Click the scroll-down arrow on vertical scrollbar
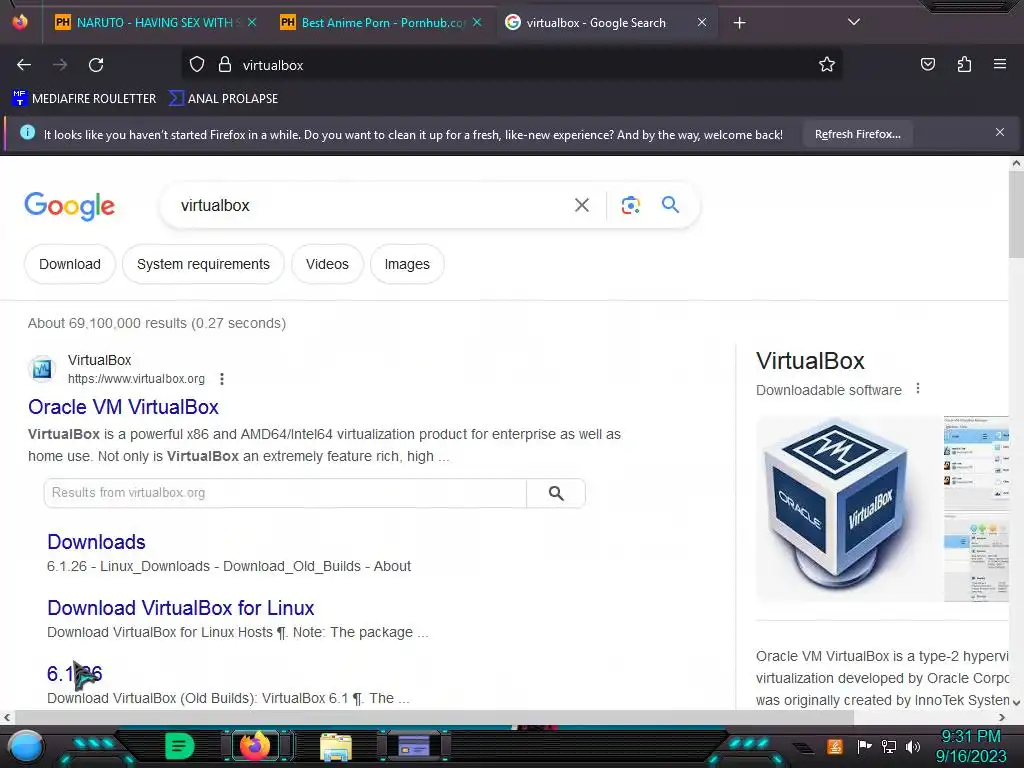This screenshot has height=768, width=1024. tap(1016, 703)
